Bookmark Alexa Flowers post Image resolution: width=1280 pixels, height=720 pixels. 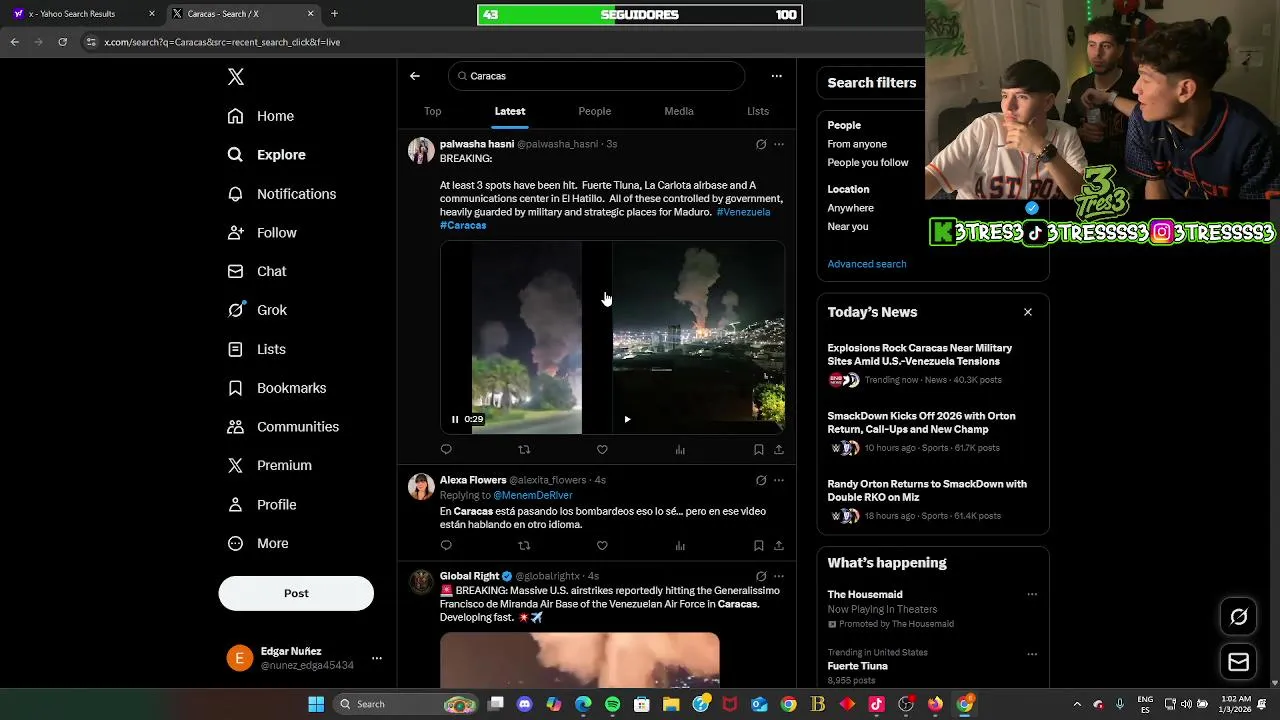(759, 546)
